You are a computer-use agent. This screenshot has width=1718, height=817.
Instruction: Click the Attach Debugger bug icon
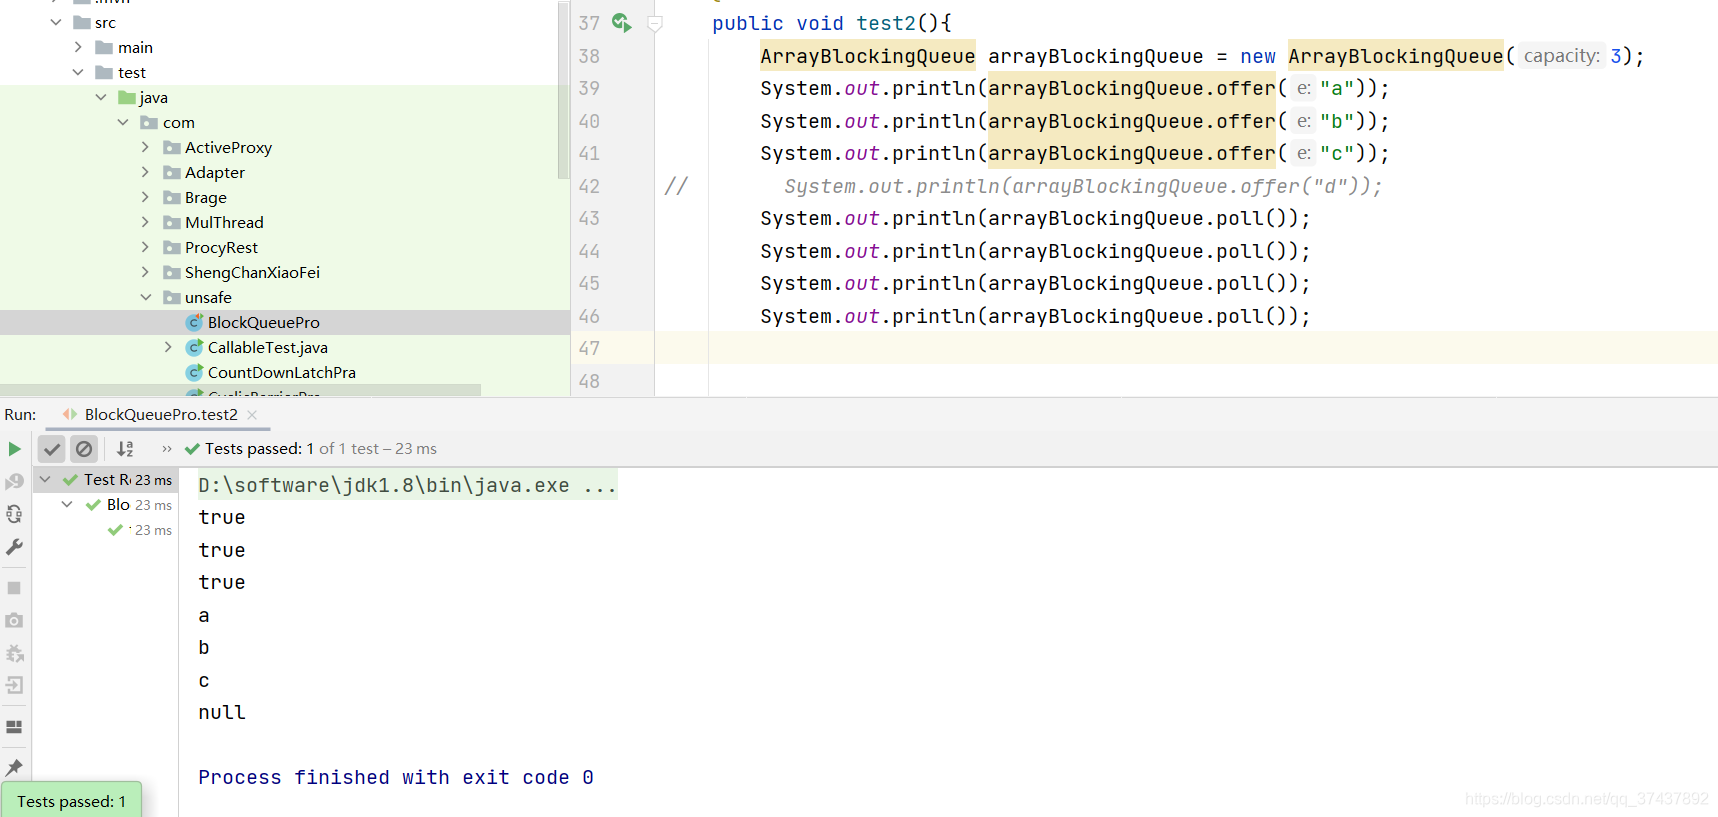click(x=14, y=653)
